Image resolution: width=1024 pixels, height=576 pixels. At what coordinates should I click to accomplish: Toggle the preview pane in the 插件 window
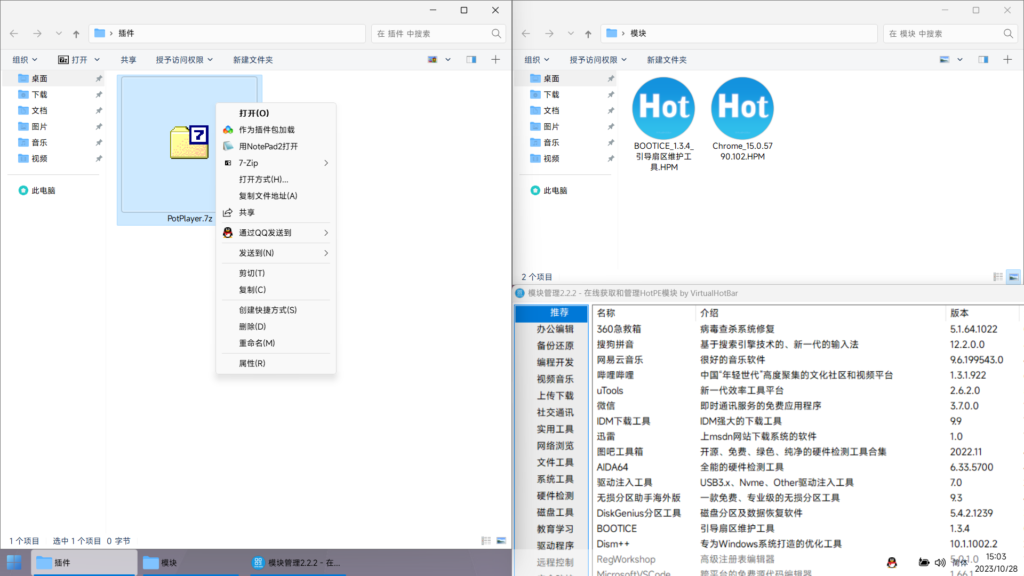tap(472, 59)
